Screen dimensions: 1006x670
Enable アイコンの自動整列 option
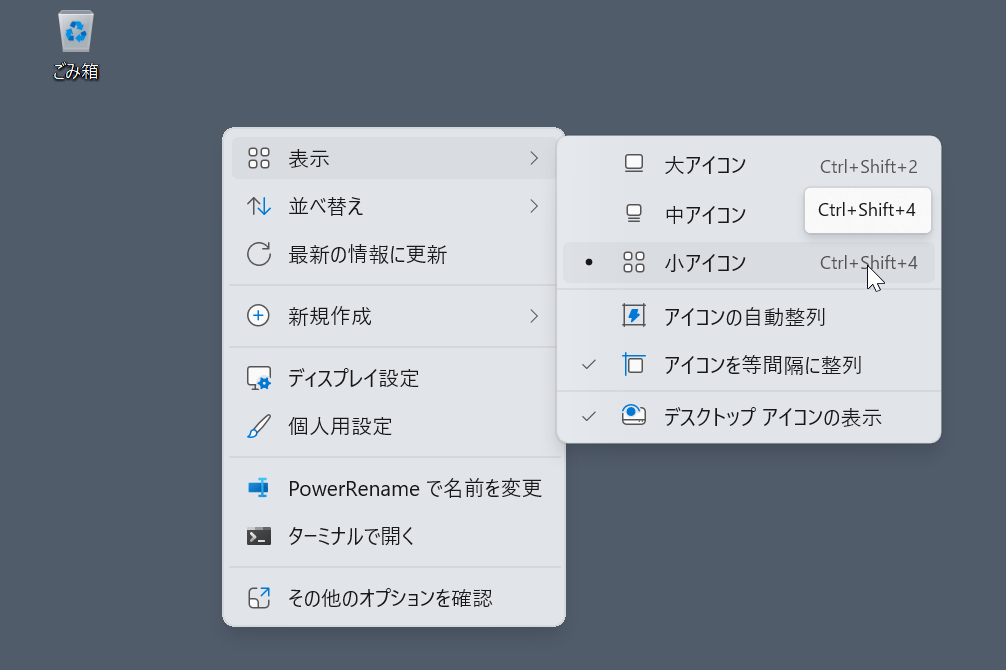[x=744, y=317]
